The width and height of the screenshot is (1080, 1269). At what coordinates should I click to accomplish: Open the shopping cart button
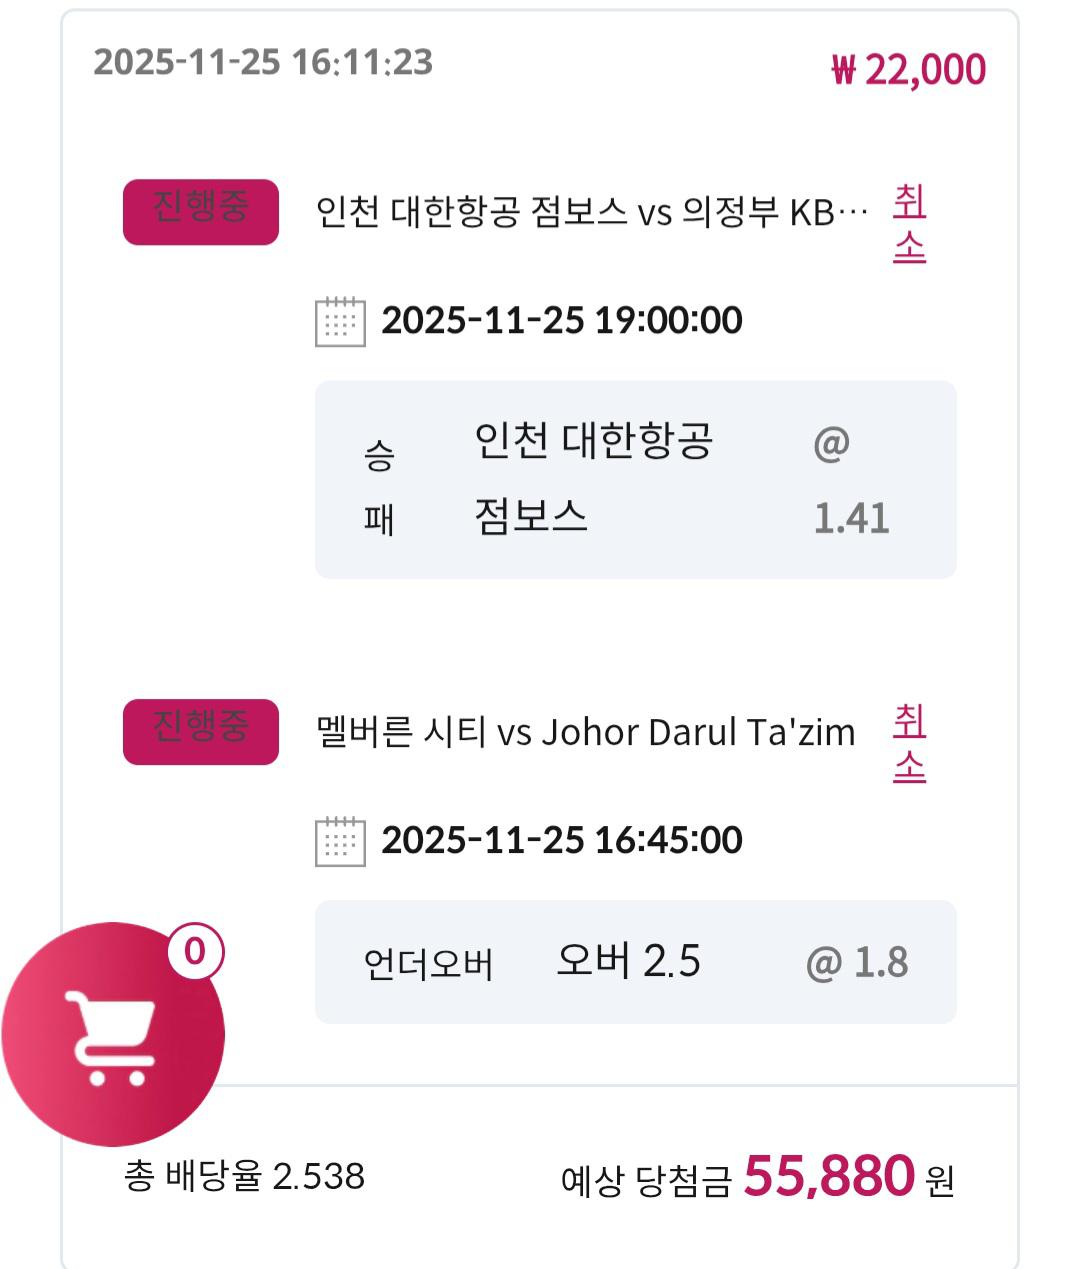click(112, 1034)
